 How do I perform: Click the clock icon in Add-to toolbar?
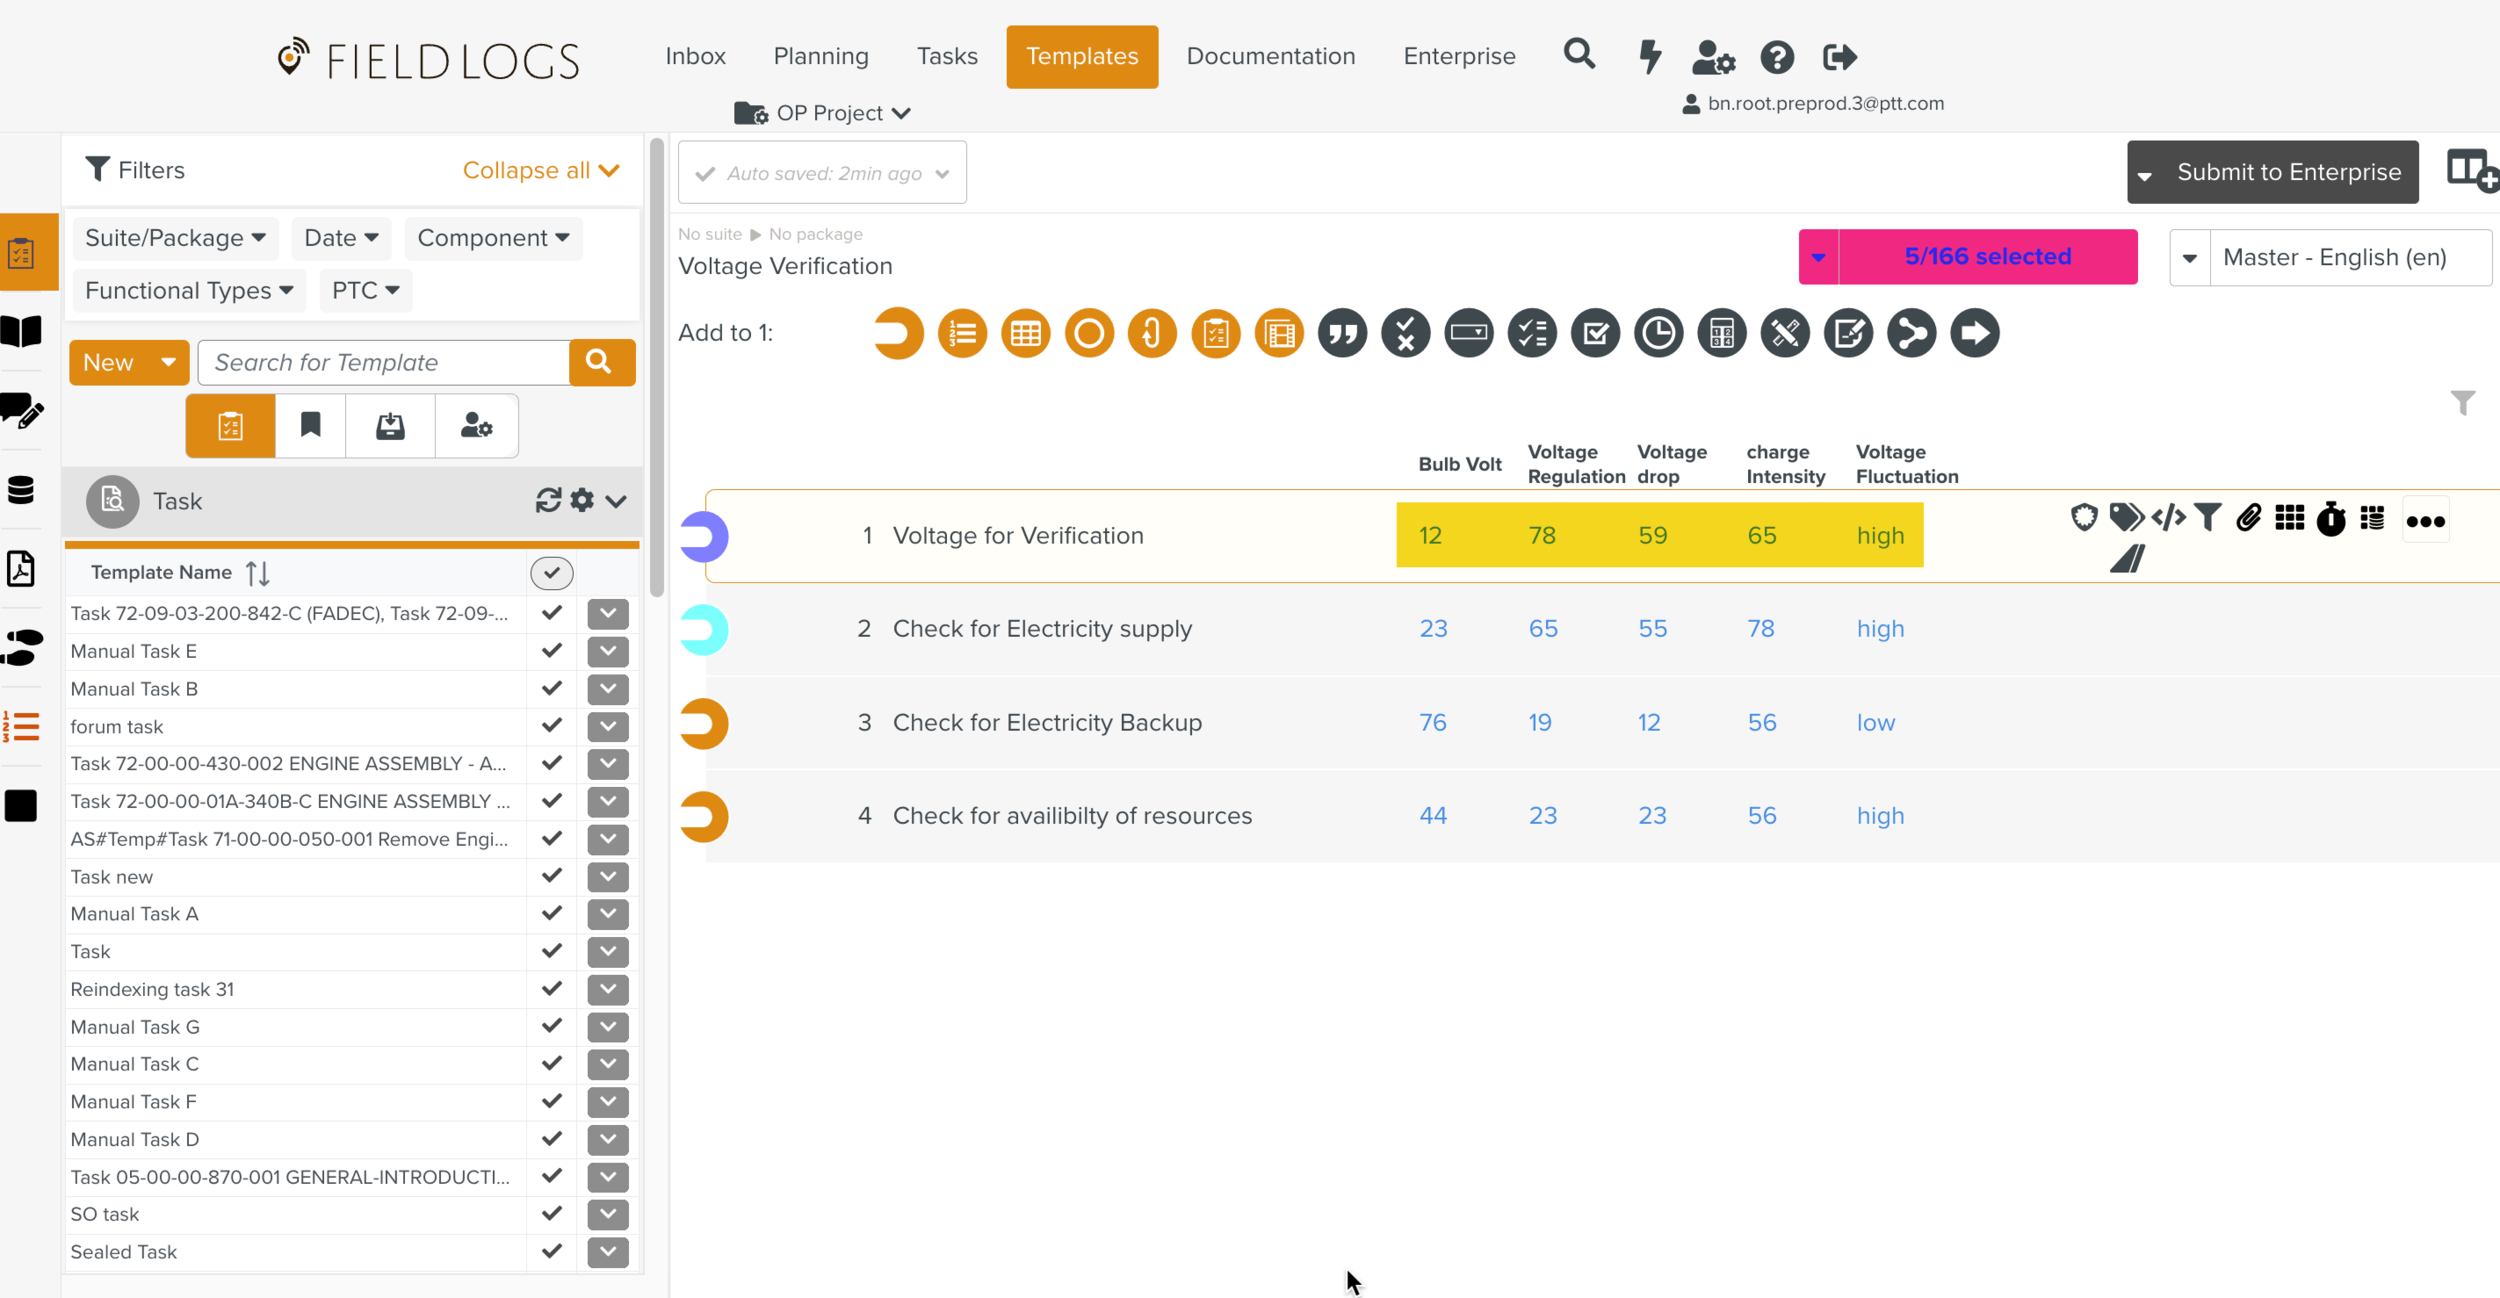click(x=1658, y=333)
